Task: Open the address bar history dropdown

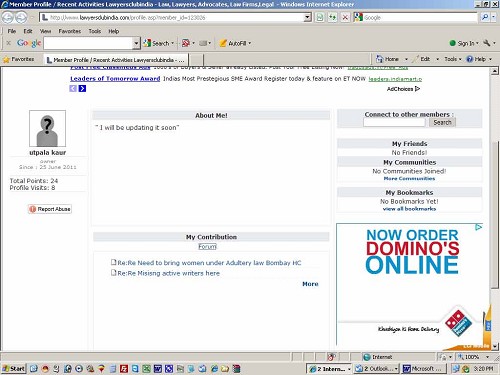Action: point(308,17)
